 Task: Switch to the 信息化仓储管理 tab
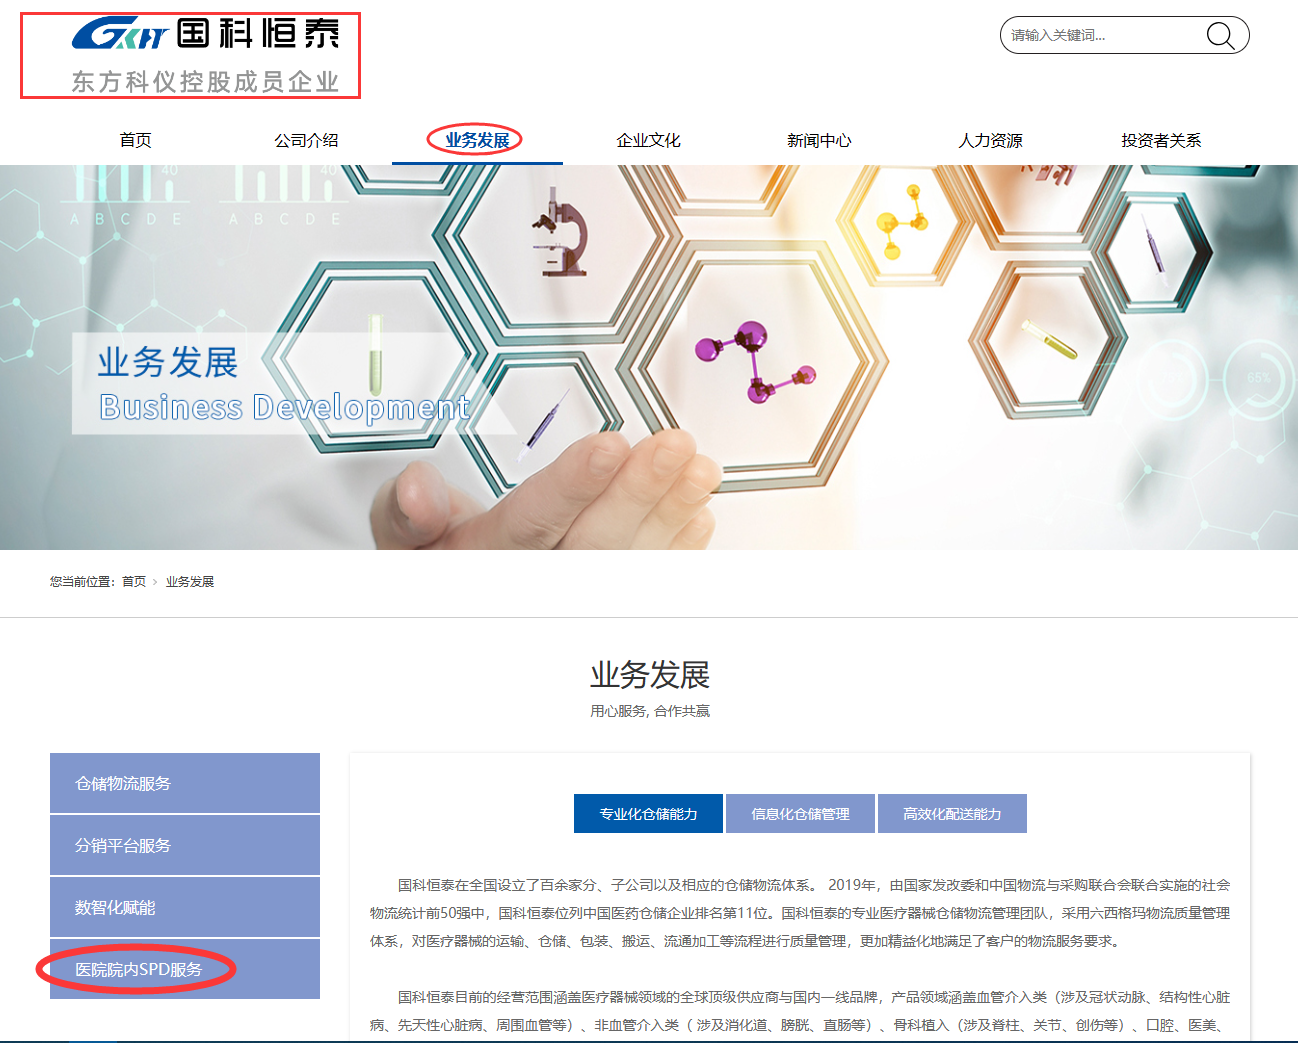(x=800, y=813)
